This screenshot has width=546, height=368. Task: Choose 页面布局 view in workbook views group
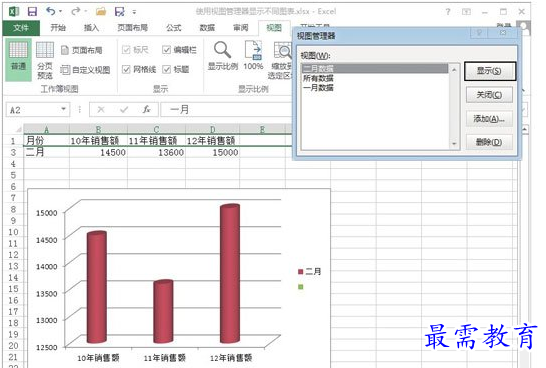click(x=82, y=50)
